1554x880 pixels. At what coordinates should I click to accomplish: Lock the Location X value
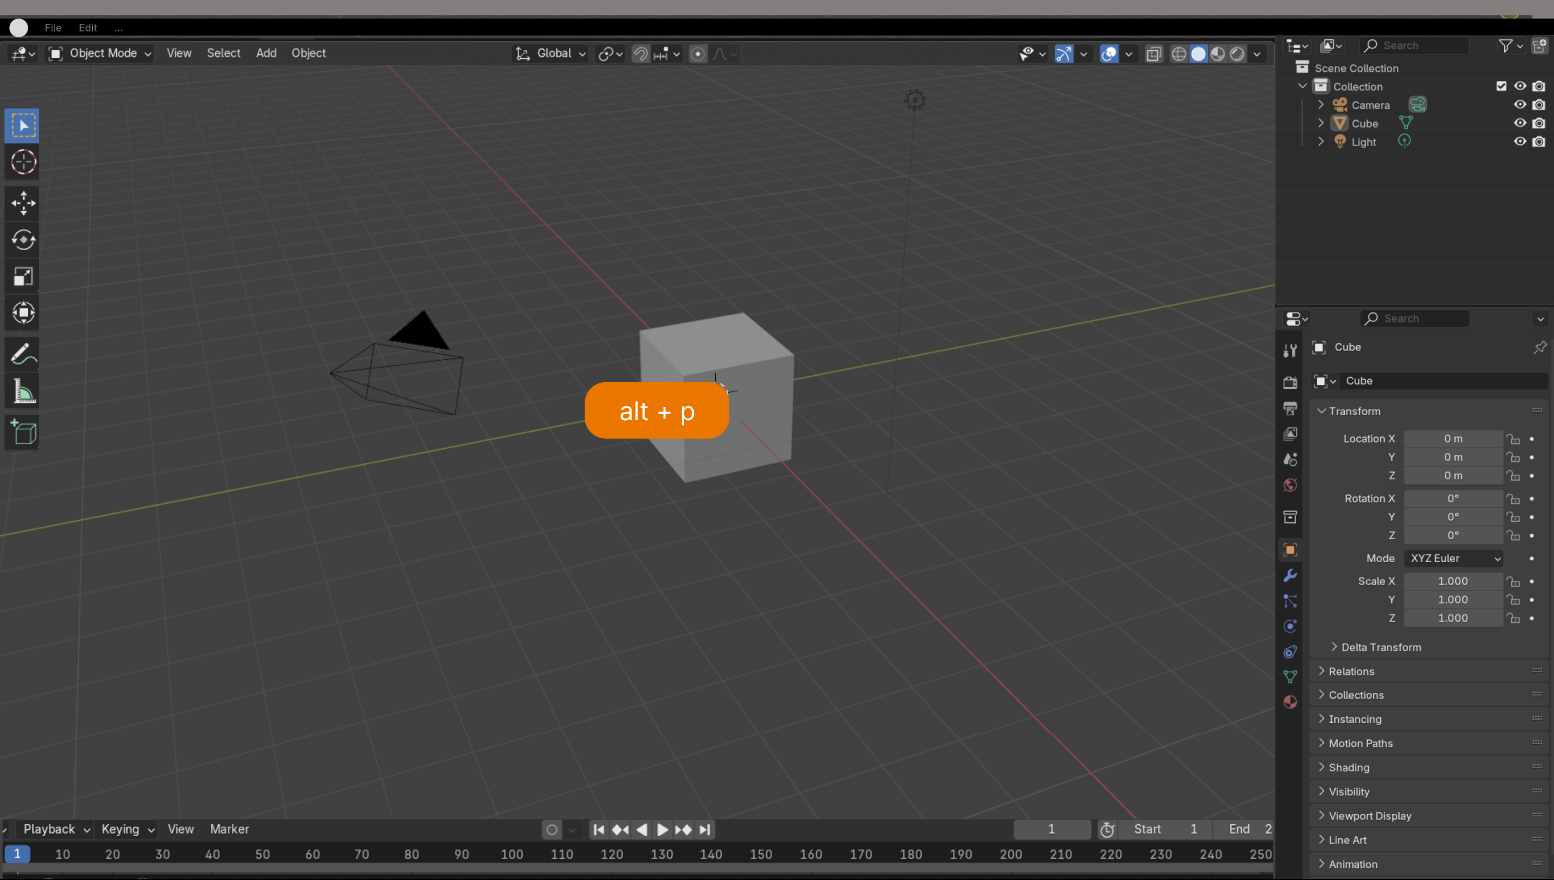1514,438
